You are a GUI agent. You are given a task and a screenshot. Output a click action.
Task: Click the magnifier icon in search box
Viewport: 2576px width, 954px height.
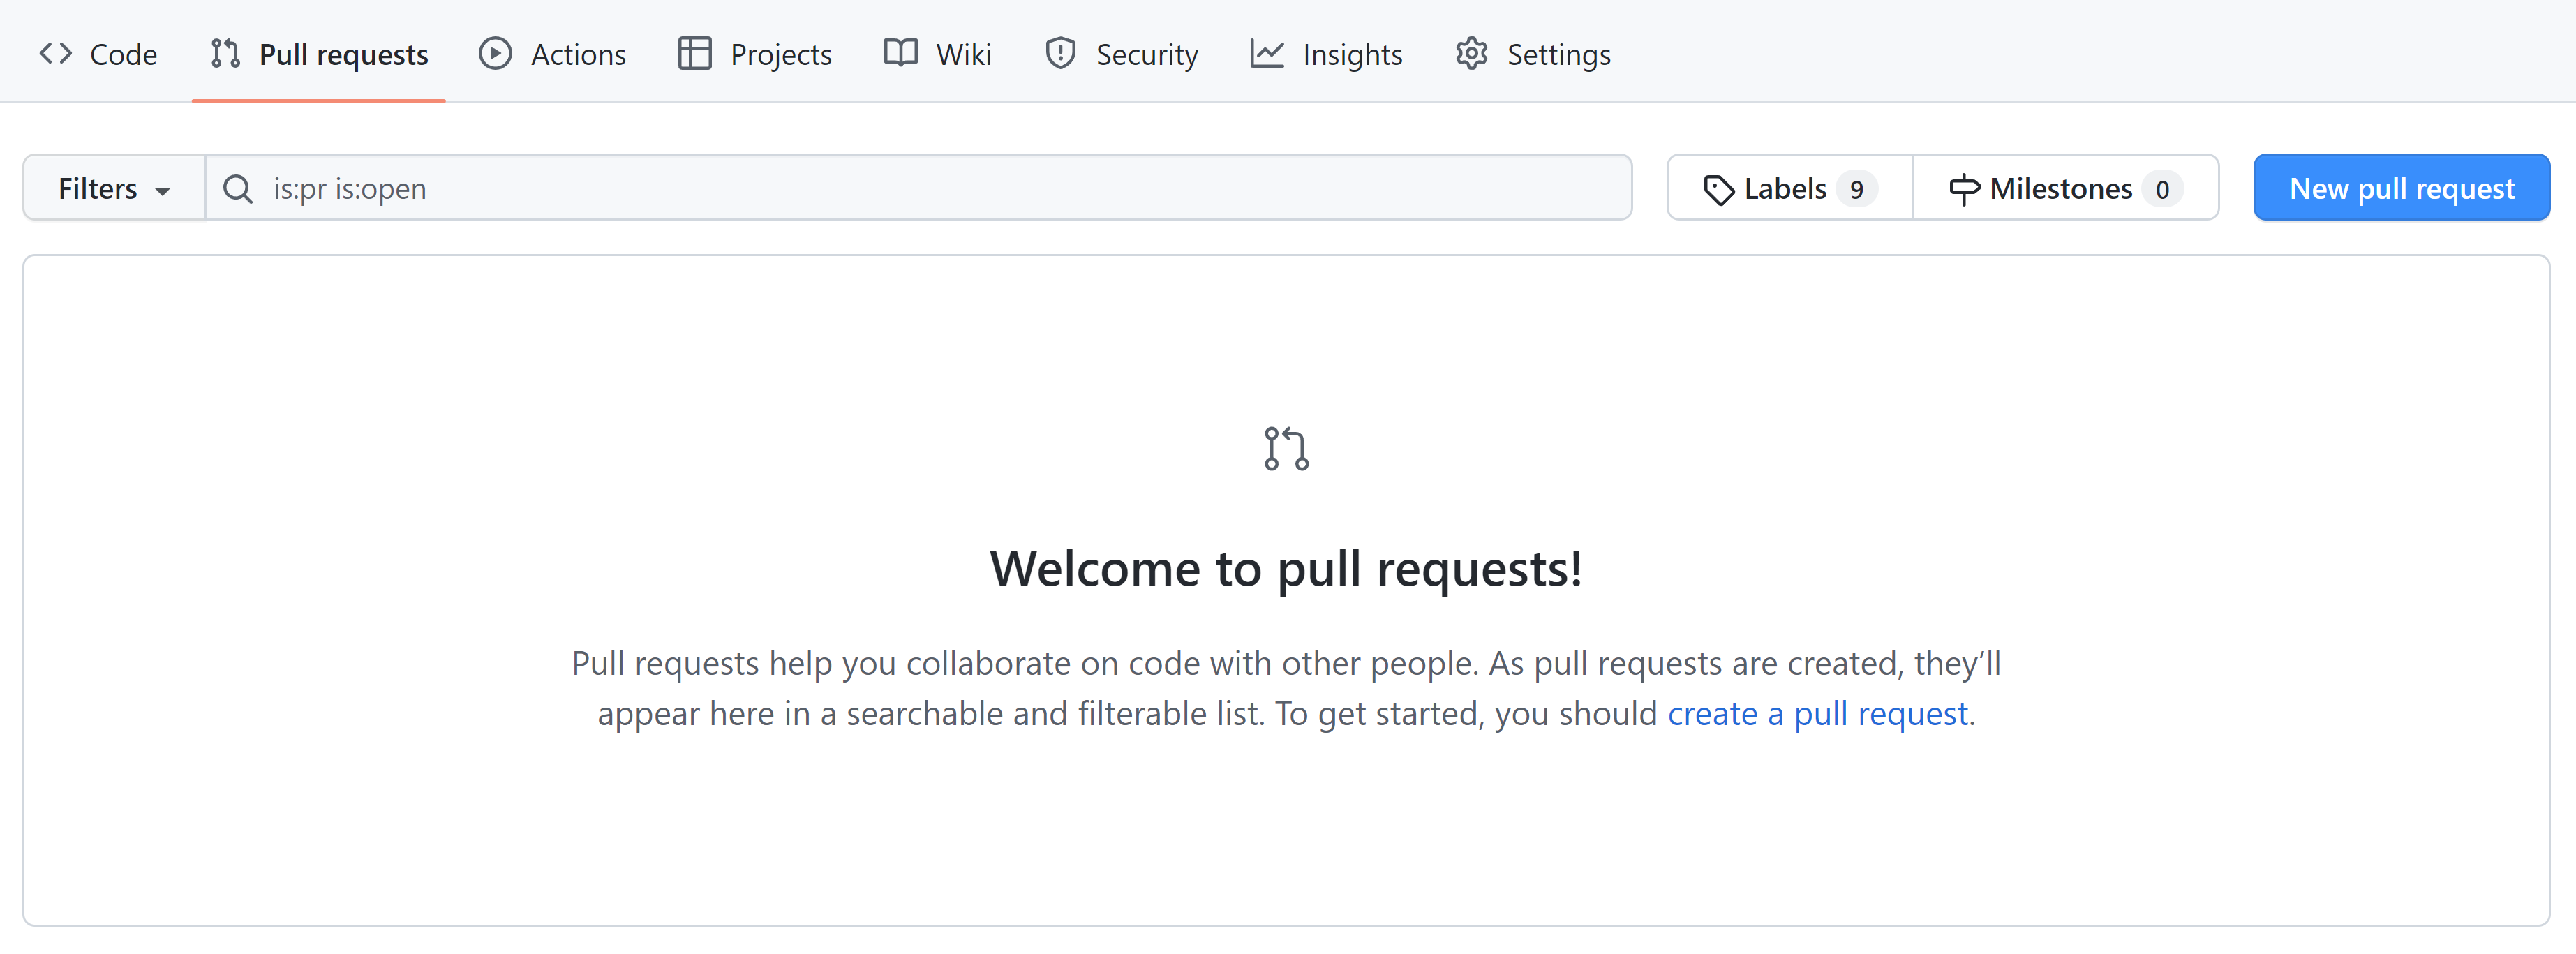tap(237, 189)
